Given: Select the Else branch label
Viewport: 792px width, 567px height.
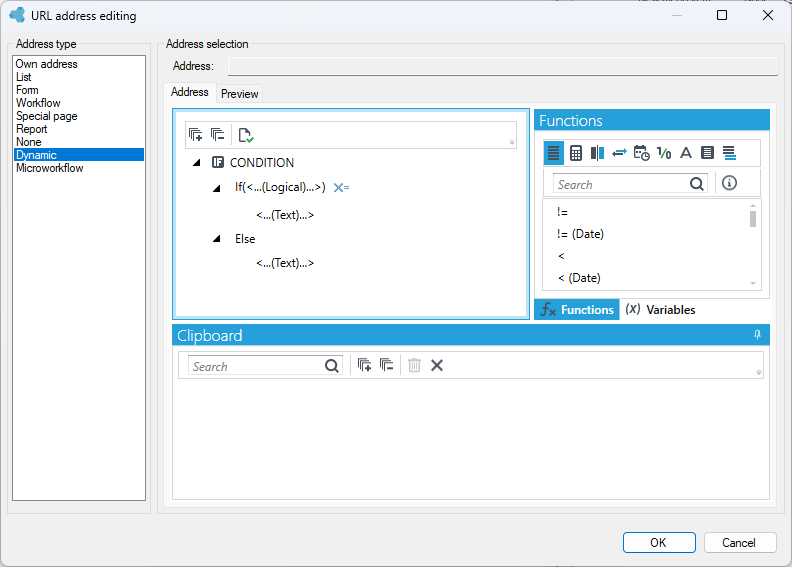Looking at the screenshot, I should [x=245, y=239].
